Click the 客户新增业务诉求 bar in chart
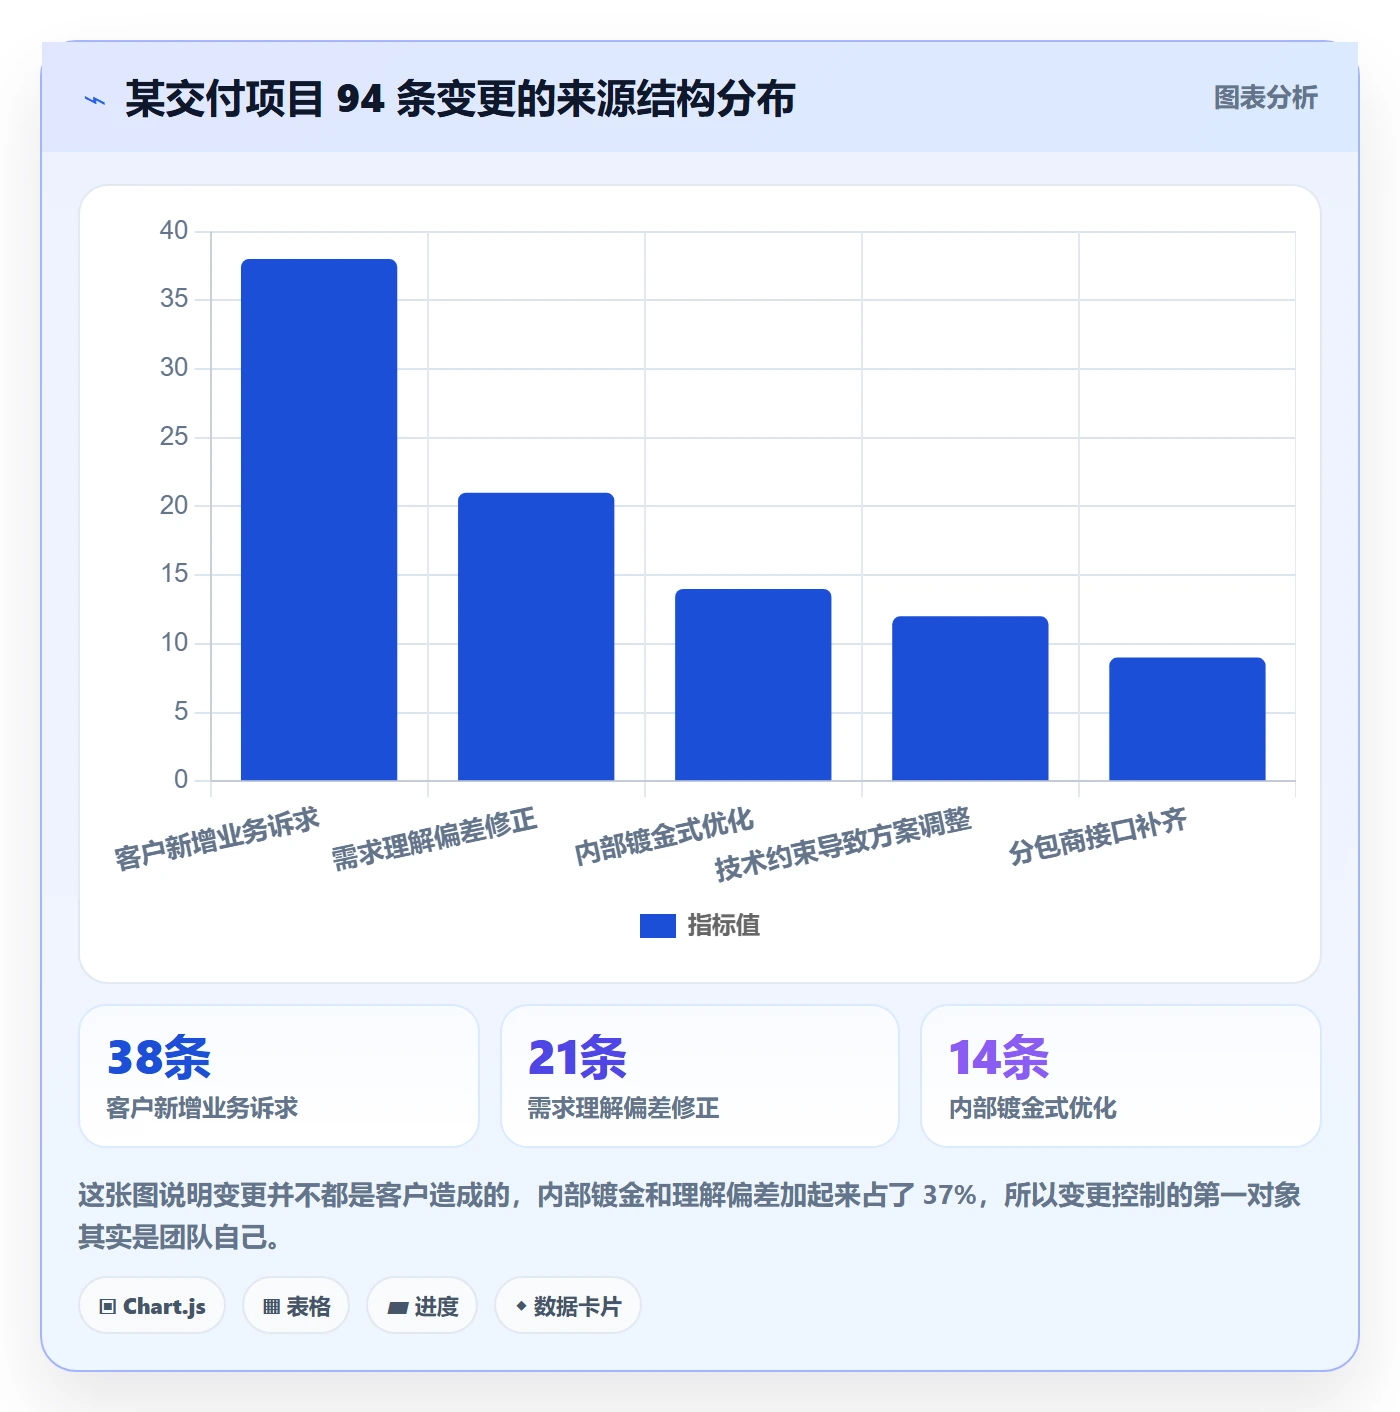This screenshot has height=1412, width=1400. point(319,520)
